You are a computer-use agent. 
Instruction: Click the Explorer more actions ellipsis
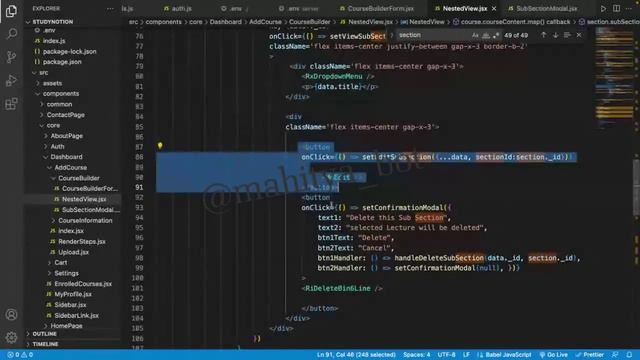click(x=110, y=9)
